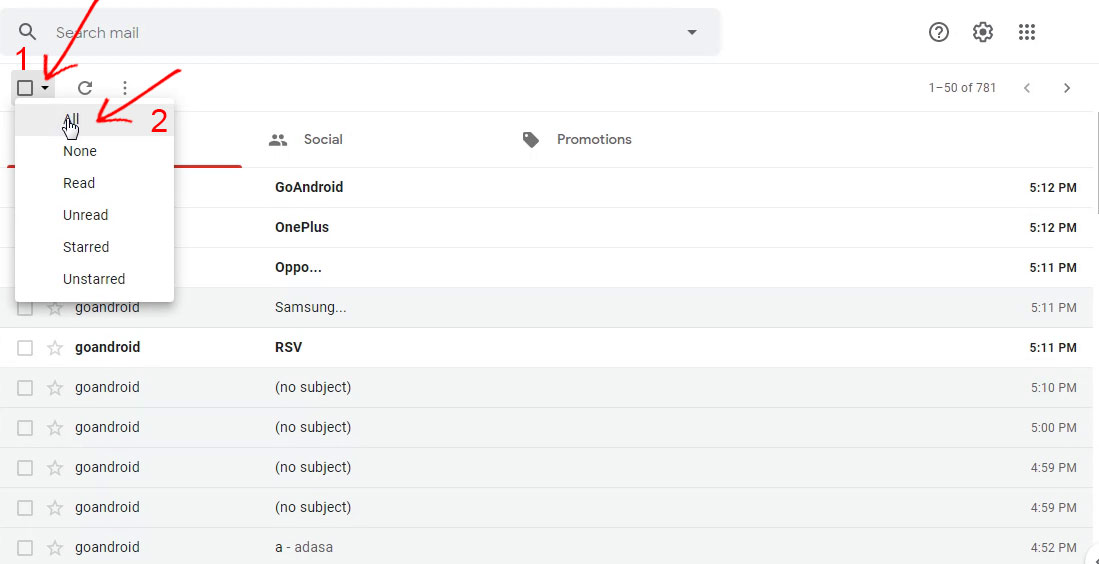Open the Help support icon
Screen dimensions: 1099x564
938,33
